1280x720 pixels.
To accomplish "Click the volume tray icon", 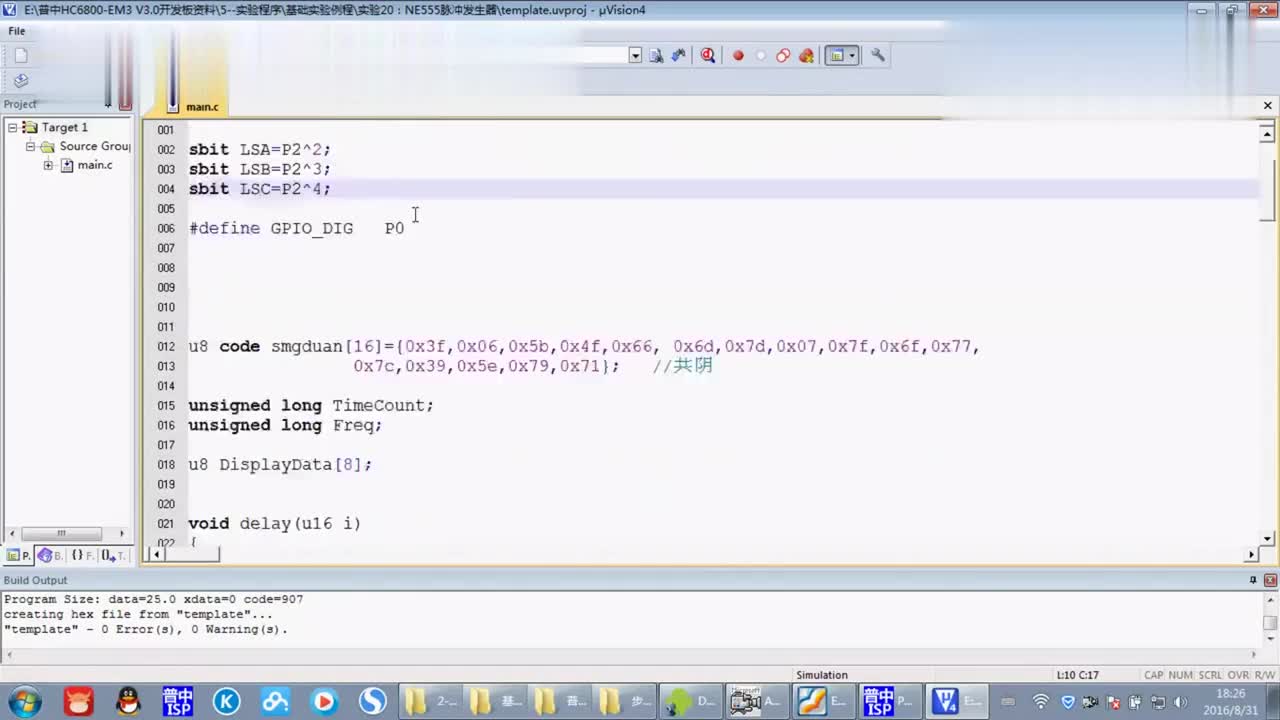I will click(1180, 702).
